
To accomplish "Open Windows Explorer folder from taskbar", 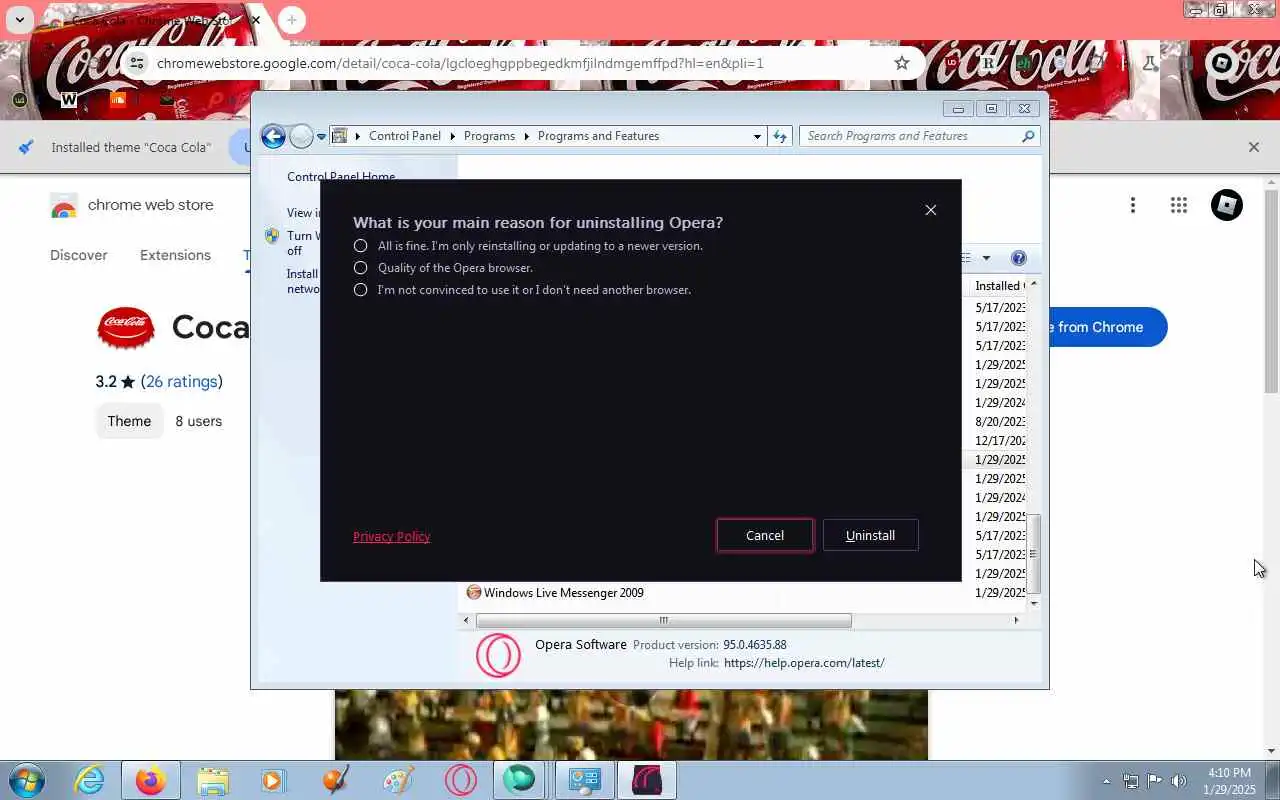I will tap(213, 780).
